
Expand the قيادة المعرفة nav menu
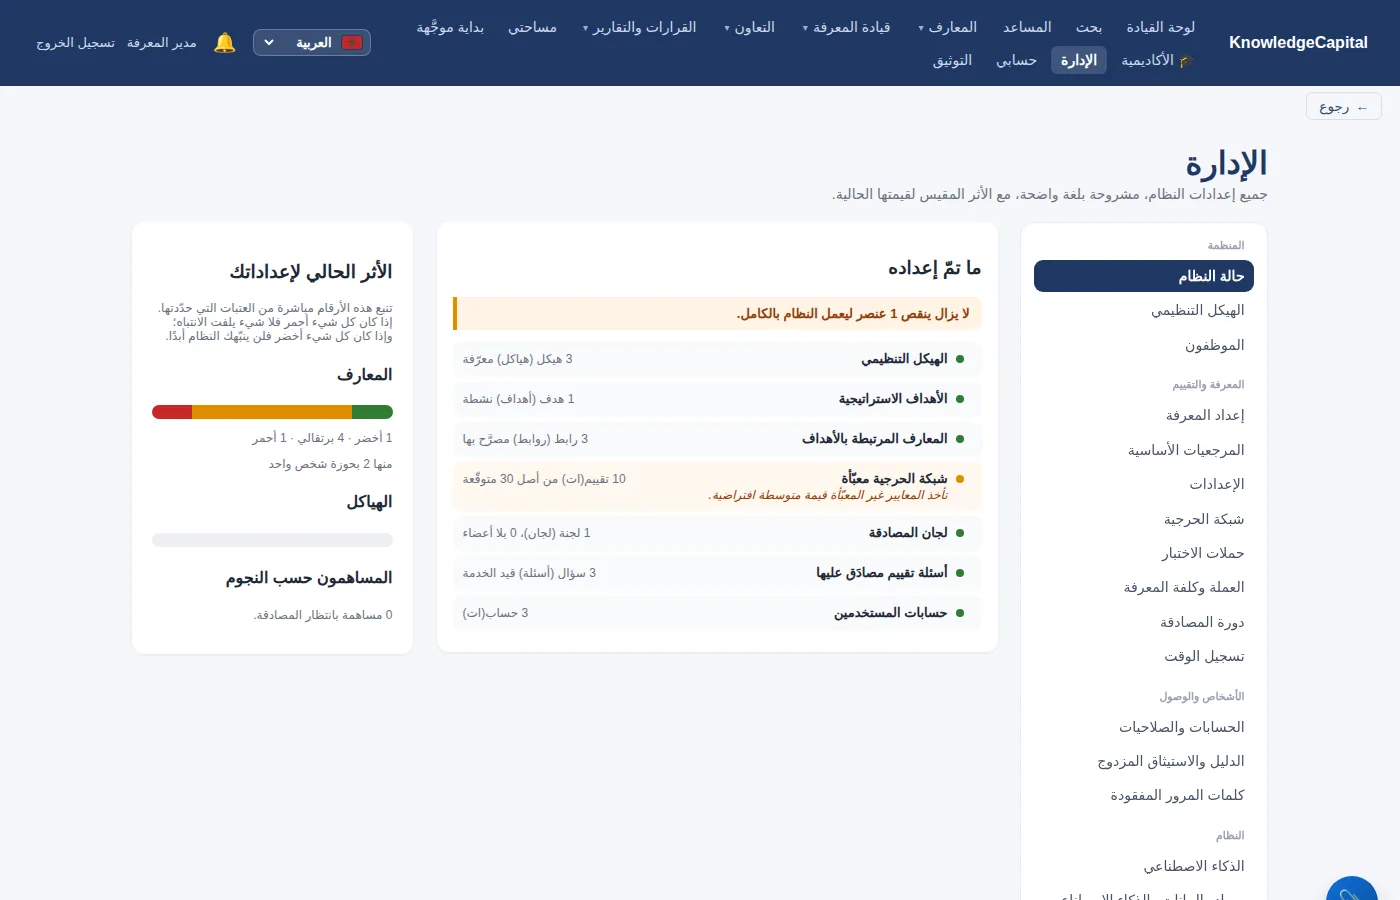click(x=846, y=27)
